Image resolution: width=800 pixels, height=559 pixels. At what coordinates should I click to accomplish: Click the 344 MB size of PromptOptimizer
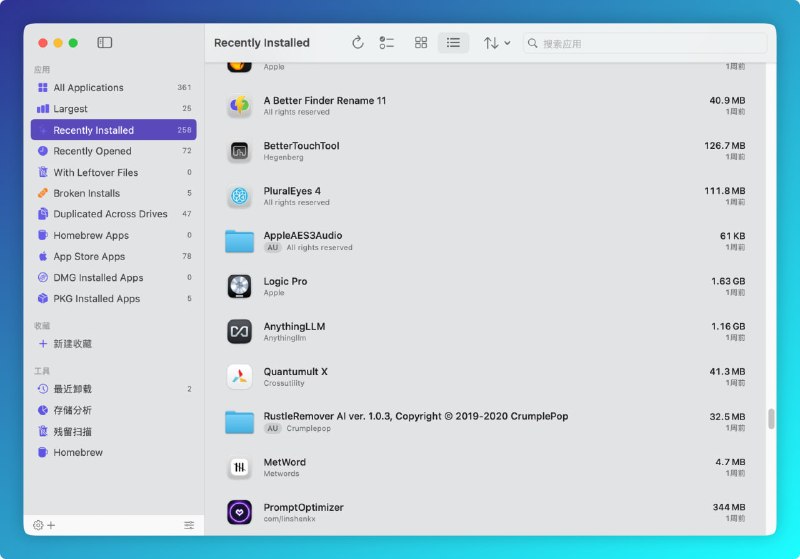pos(729,507)
